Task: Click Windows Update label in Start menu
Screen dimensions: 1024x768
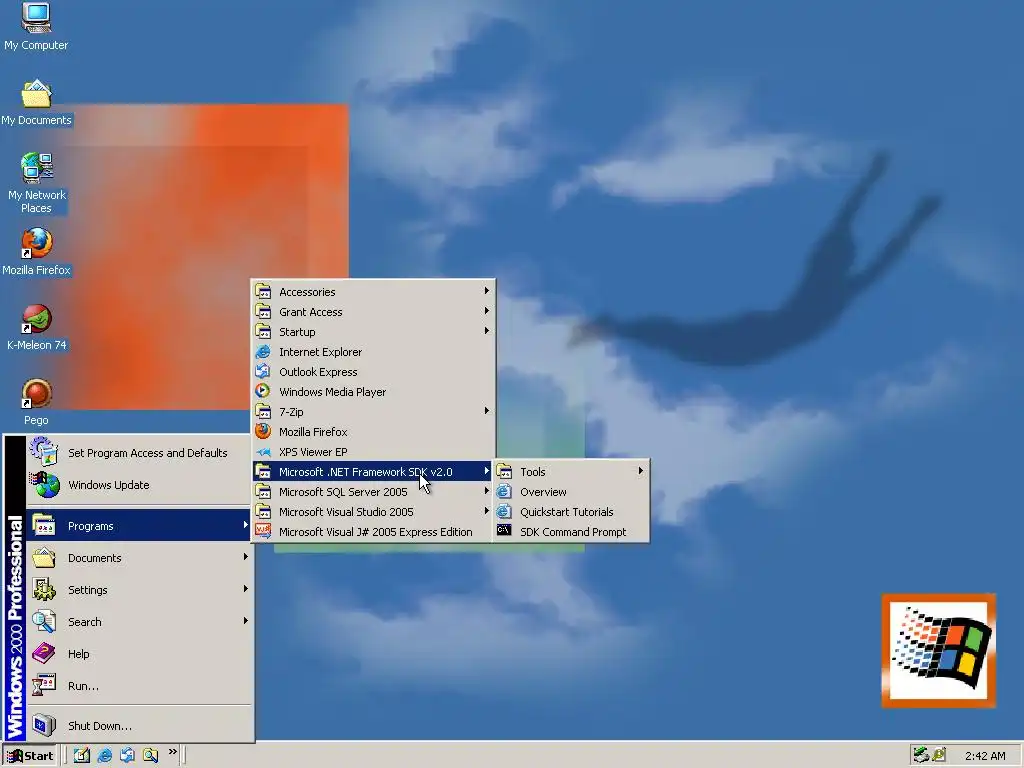Action: [108, 485]
